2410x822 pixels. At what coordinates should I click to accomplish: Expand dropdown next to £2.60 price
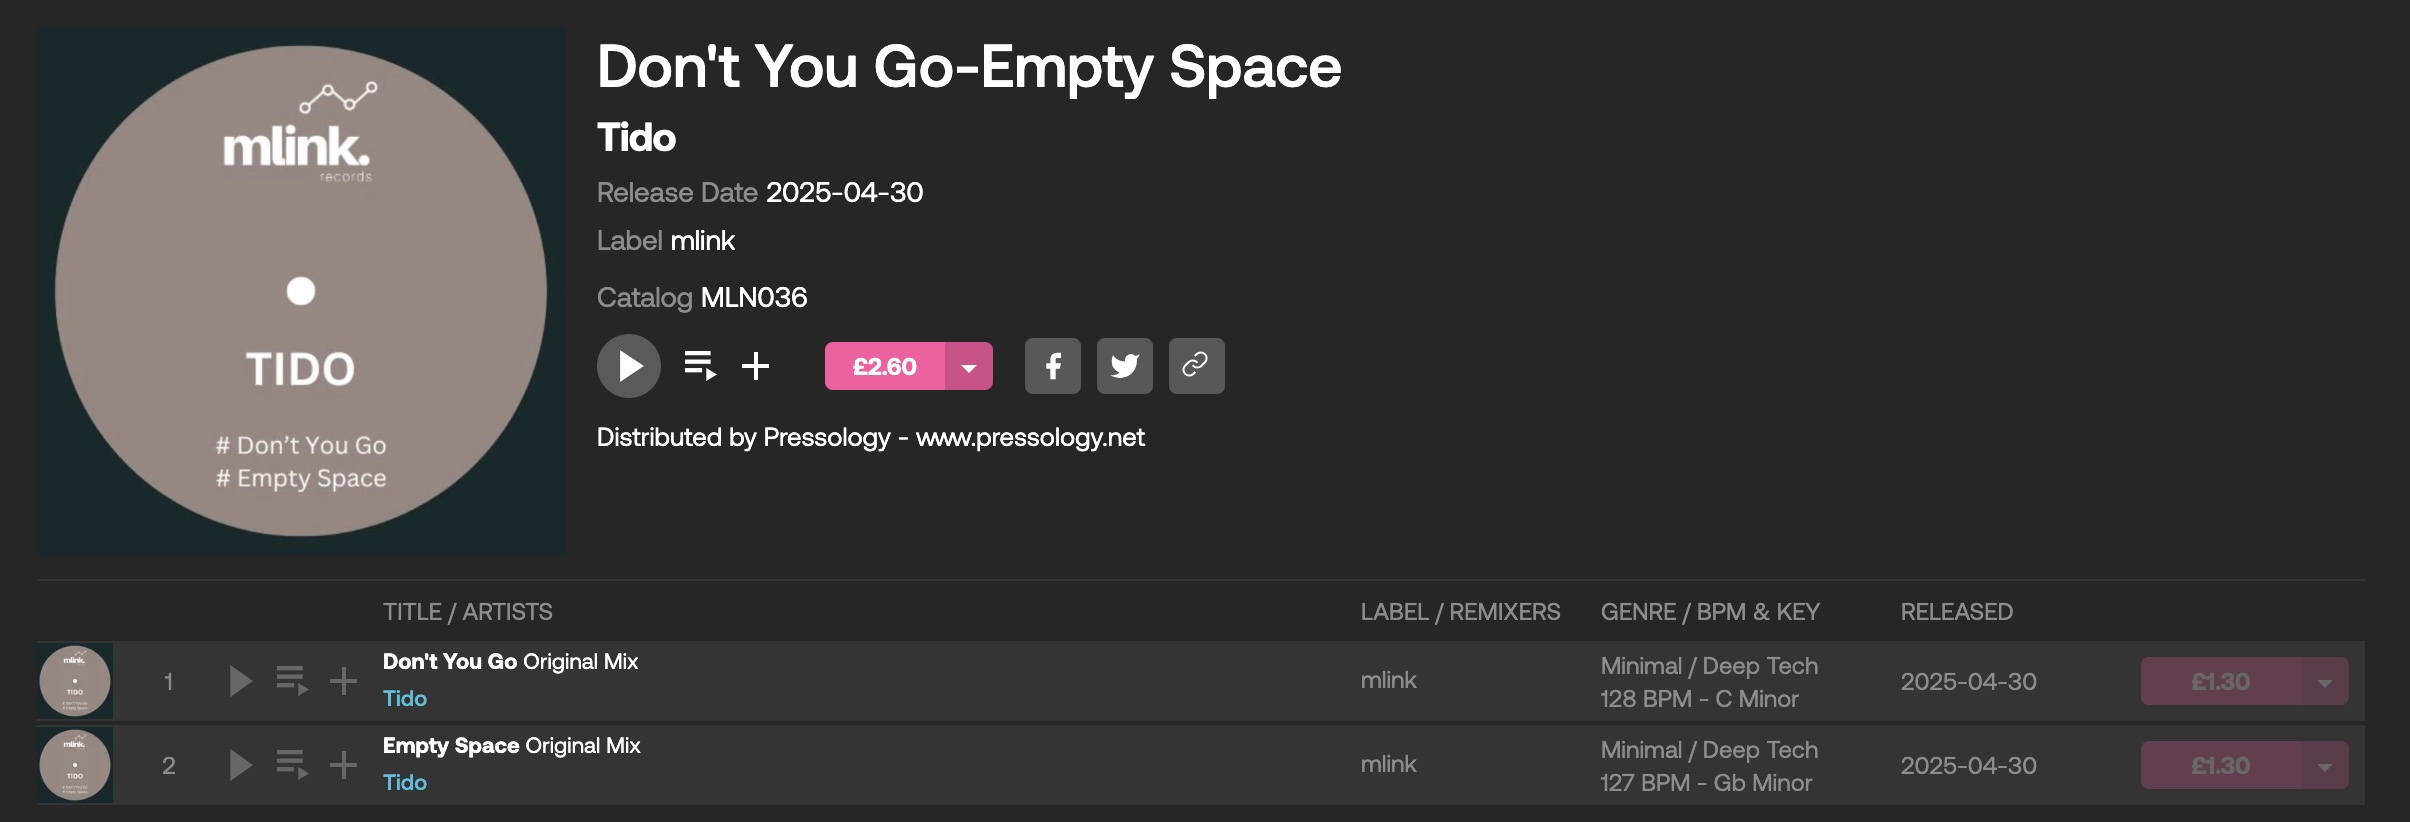969,366
